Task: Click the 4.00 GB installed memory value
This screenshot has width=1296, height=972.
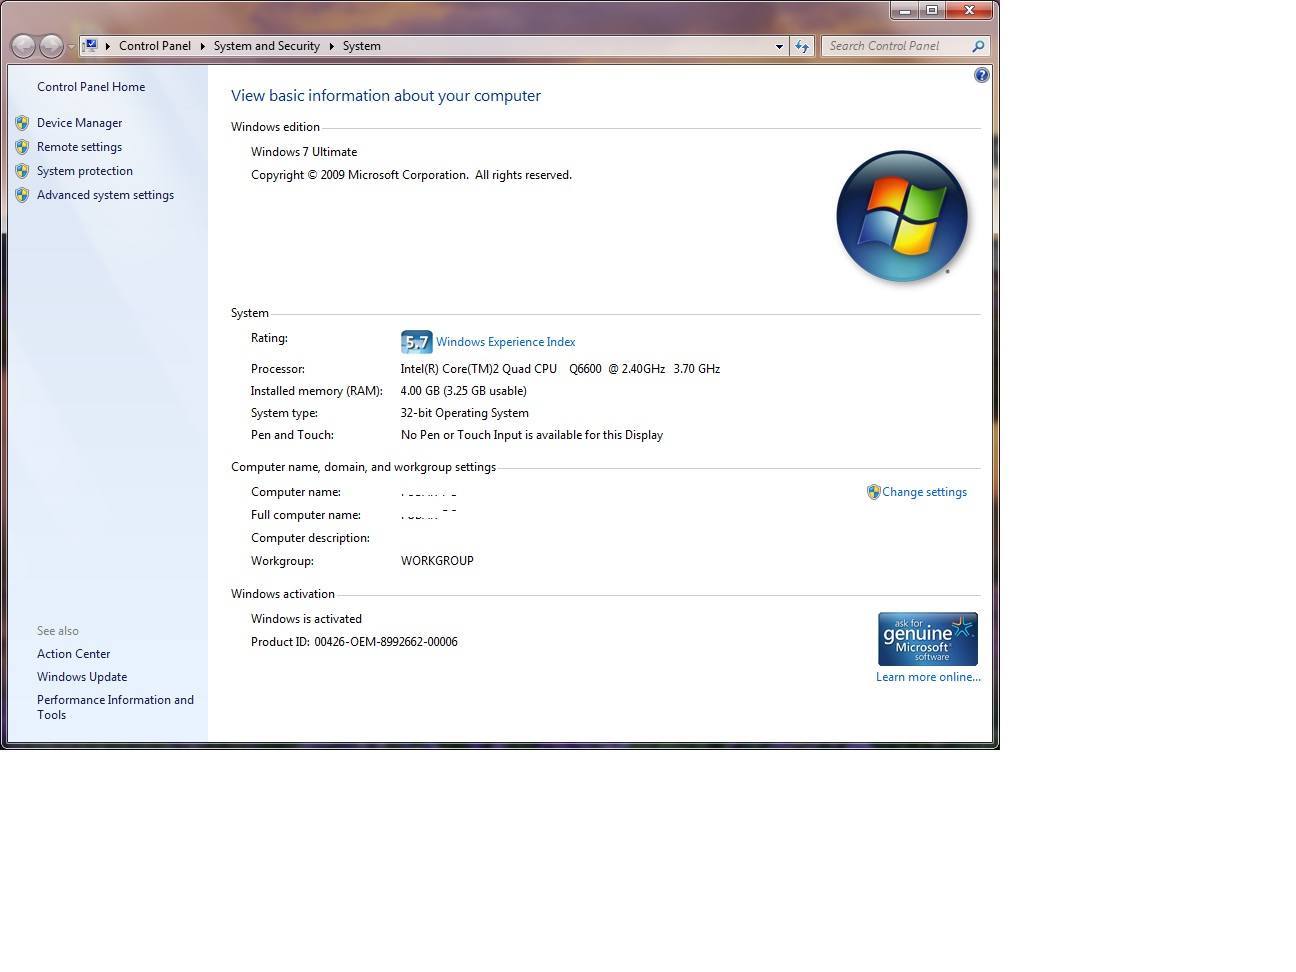Action: pos(464,391)
